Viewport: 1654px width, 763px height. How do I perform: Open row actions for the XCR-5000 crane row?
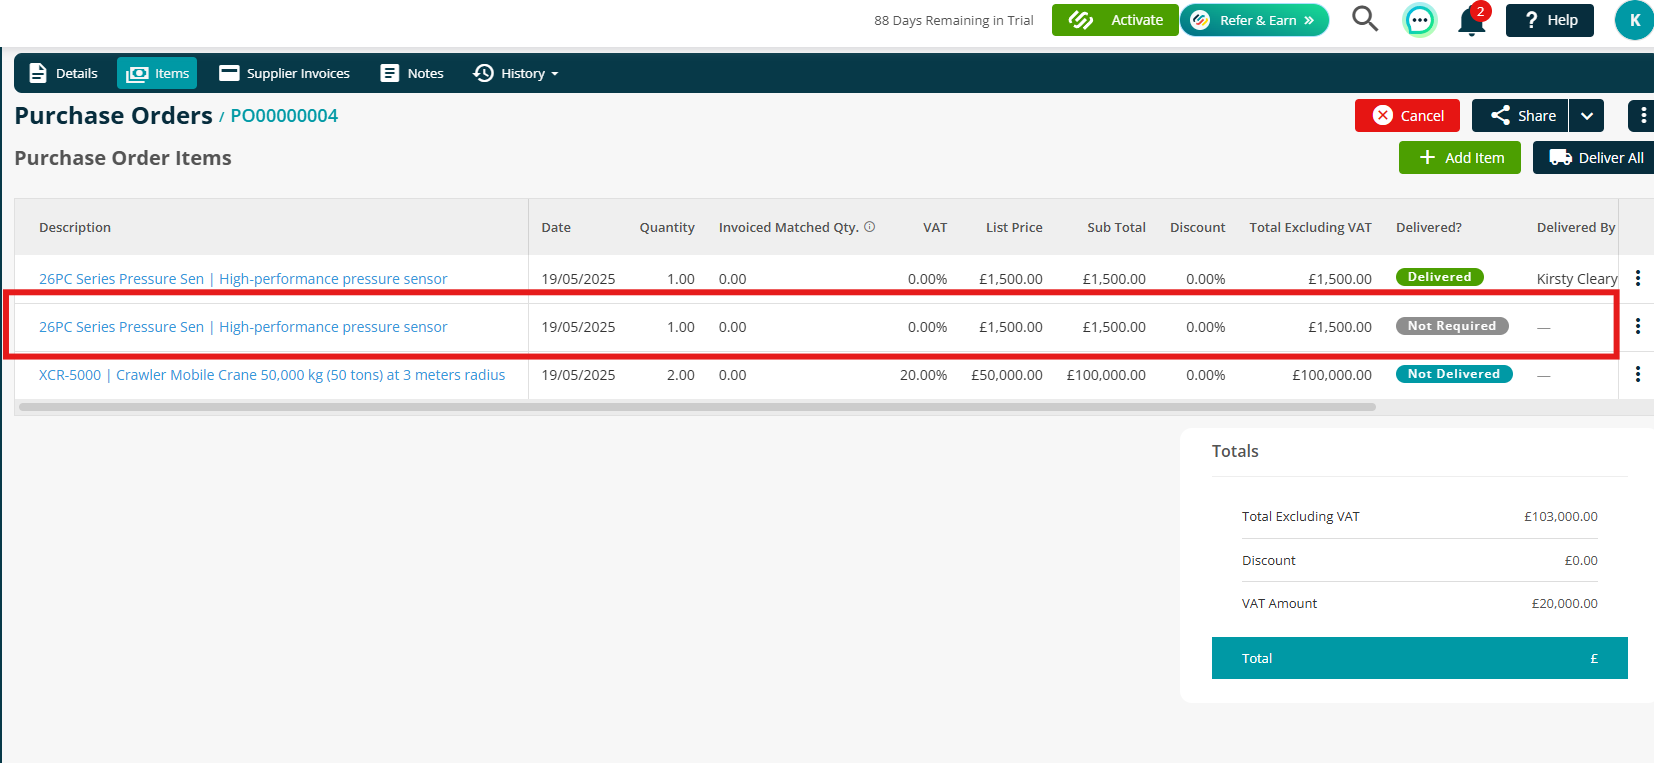[x=1637, y=374]
